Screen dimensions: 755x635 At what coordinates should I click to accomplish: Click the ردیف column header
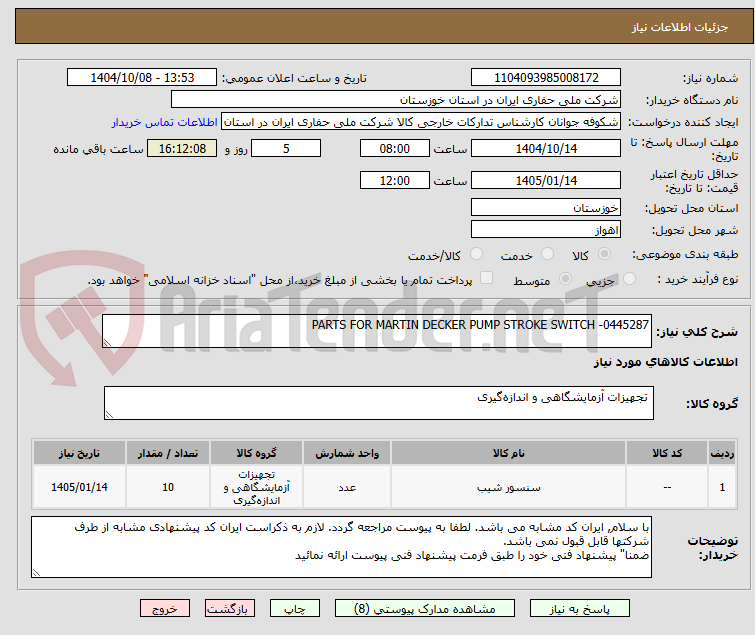tap(722, 453)
